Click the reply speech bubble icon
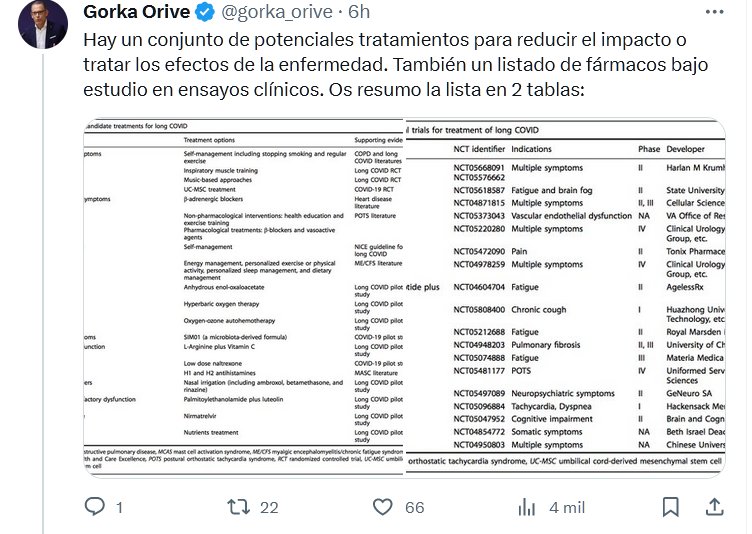Screen dimensions: 752x534 tap(95, 507)
